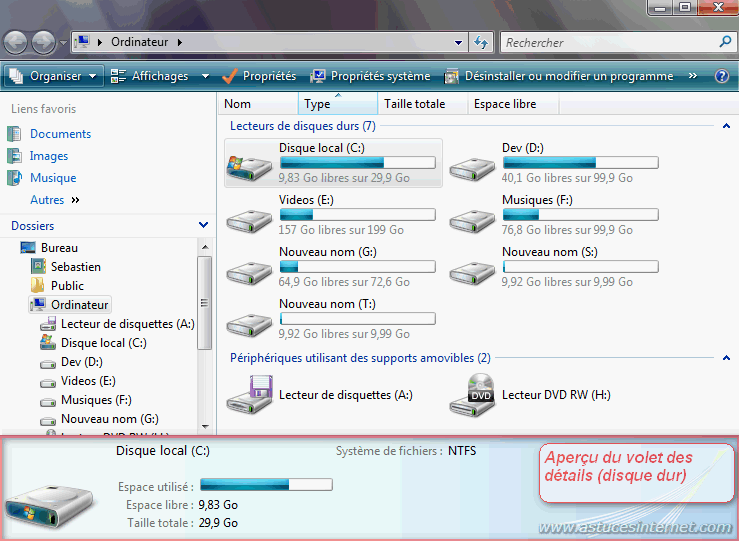Select Musiques (F:) in the folder tree
Image resolution: width=739 pixels, height=541 pixels.
tap(96, 400)
